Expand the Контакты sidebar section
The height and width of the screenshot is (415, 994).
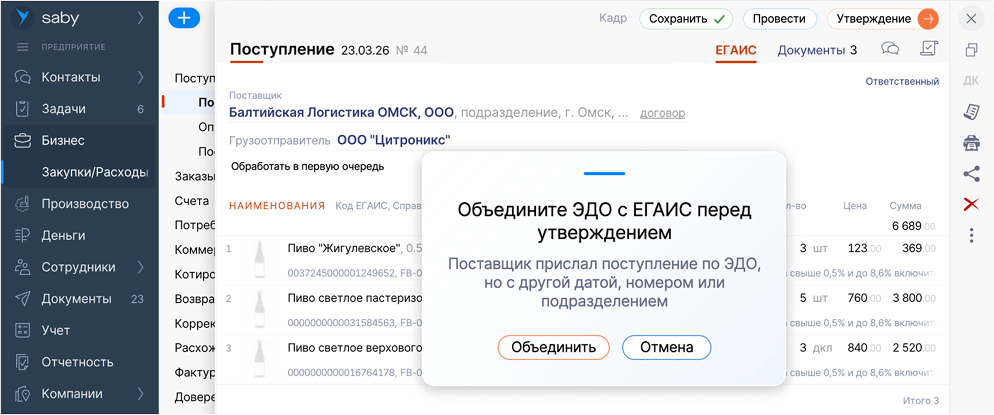[x=141, y=77]
